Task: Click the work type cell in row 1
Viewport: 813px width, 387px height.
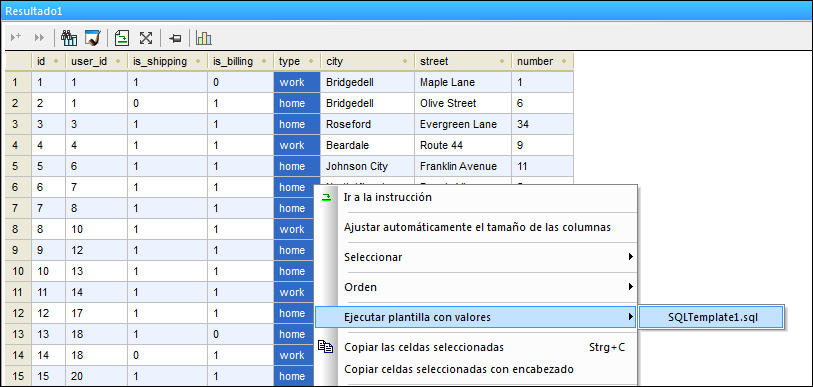Action: coord(297,82)
